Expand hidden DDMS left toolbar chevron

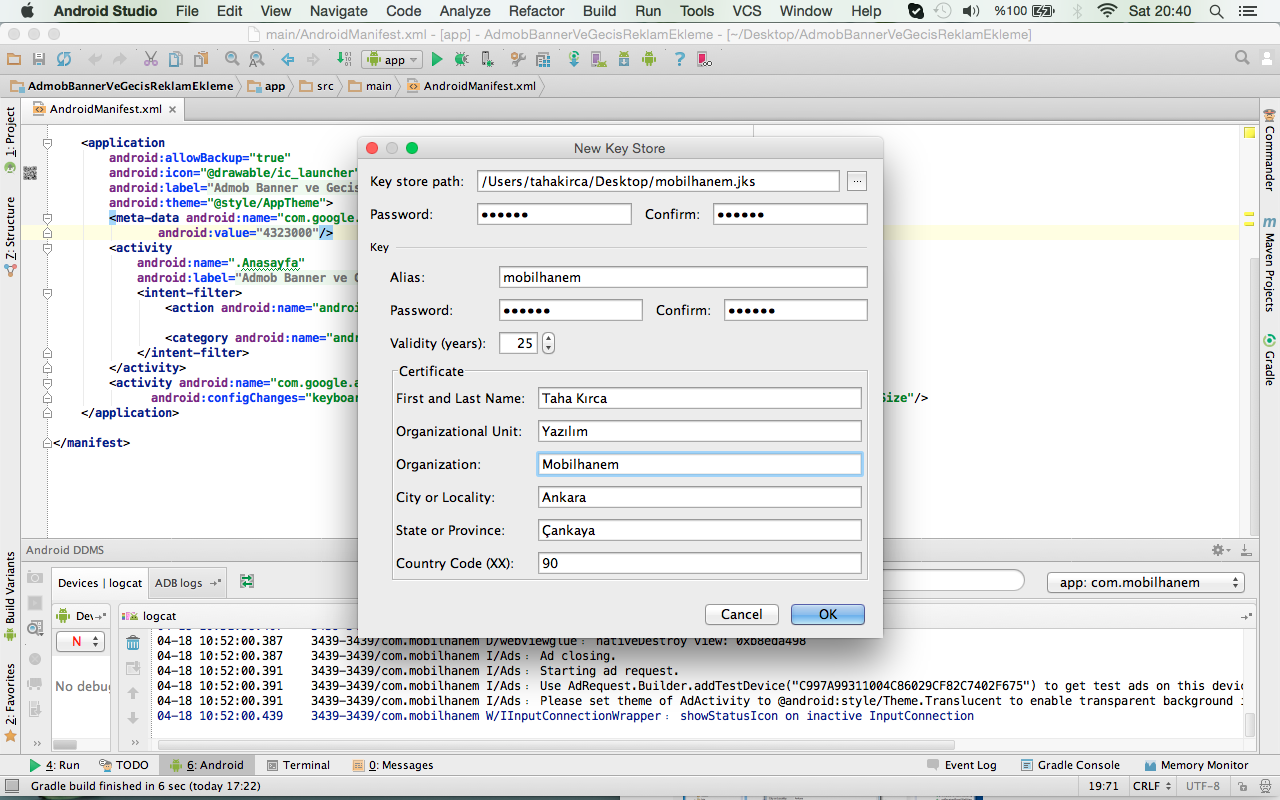point(37,744)
